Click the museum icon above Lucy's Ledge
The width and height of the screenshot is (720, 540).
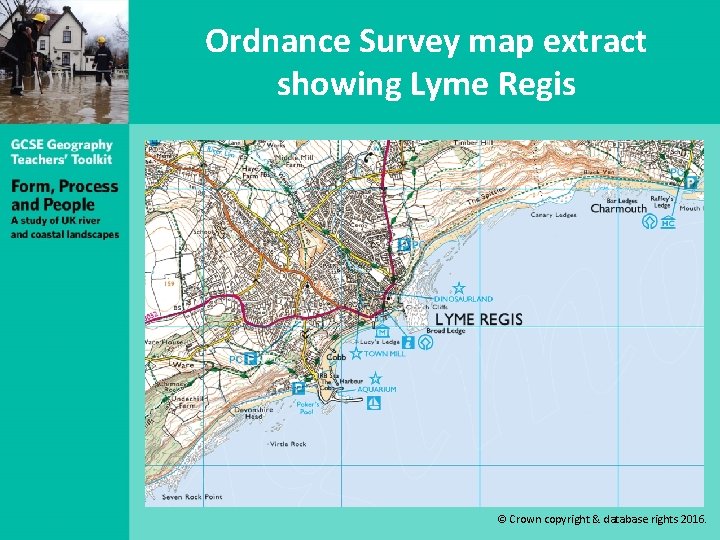[x=382, y=331]
